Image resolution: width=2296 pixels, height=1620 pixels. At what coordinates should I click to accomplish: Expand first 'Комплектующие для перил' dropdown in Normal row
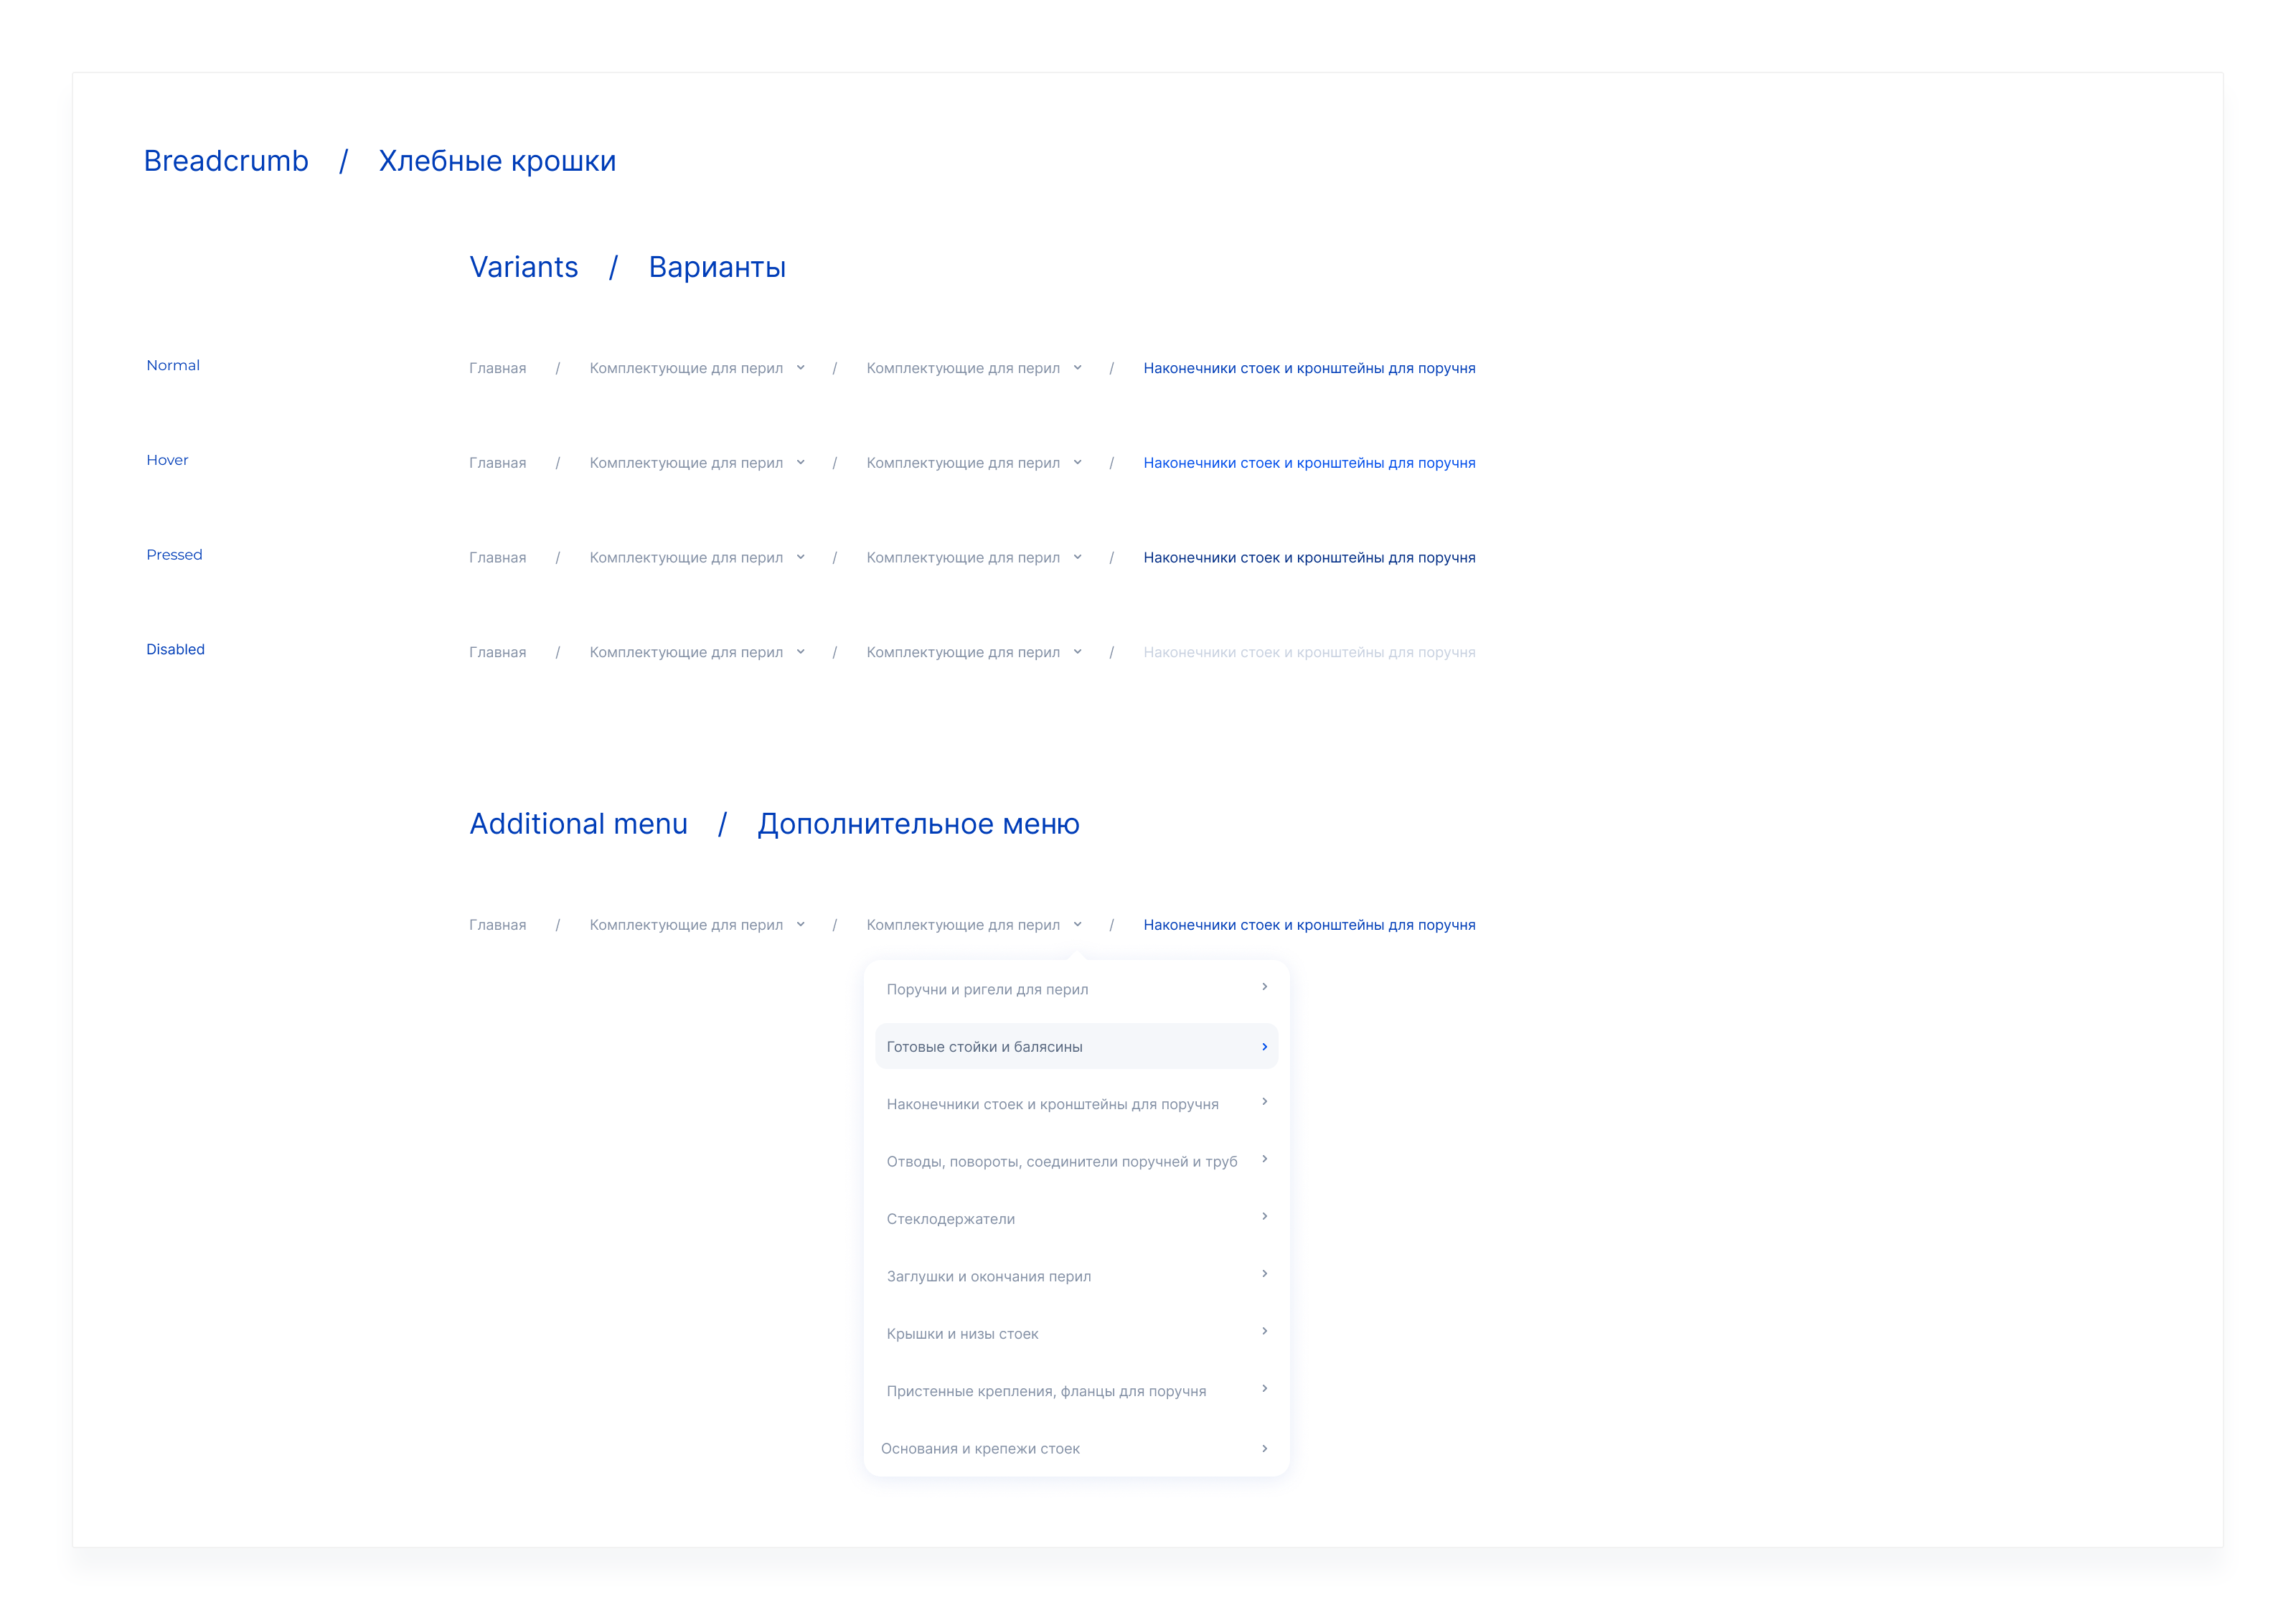[800, 368]
